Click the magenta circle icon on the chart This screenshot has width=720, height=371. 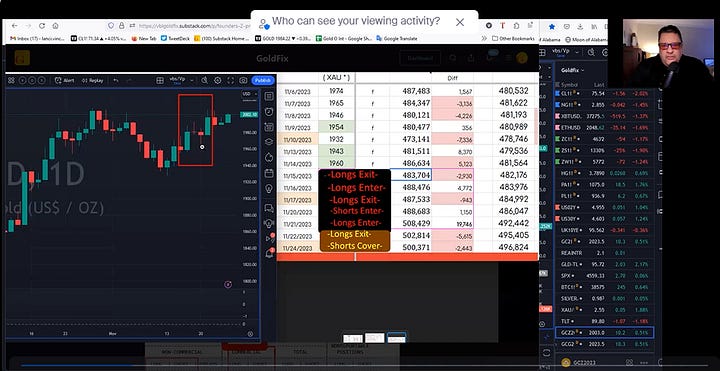pos(228,285)
